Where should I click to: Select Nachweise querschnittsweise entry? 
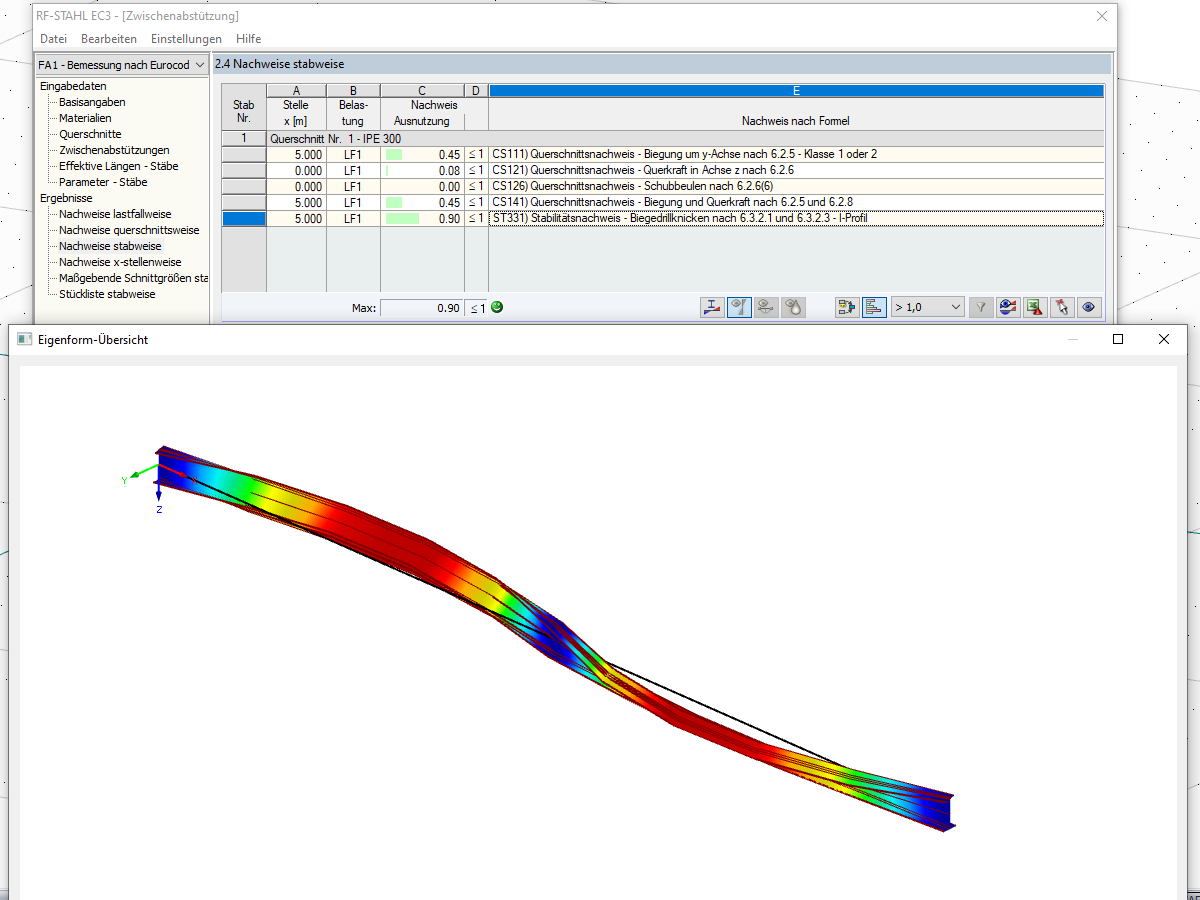point(129,230)
